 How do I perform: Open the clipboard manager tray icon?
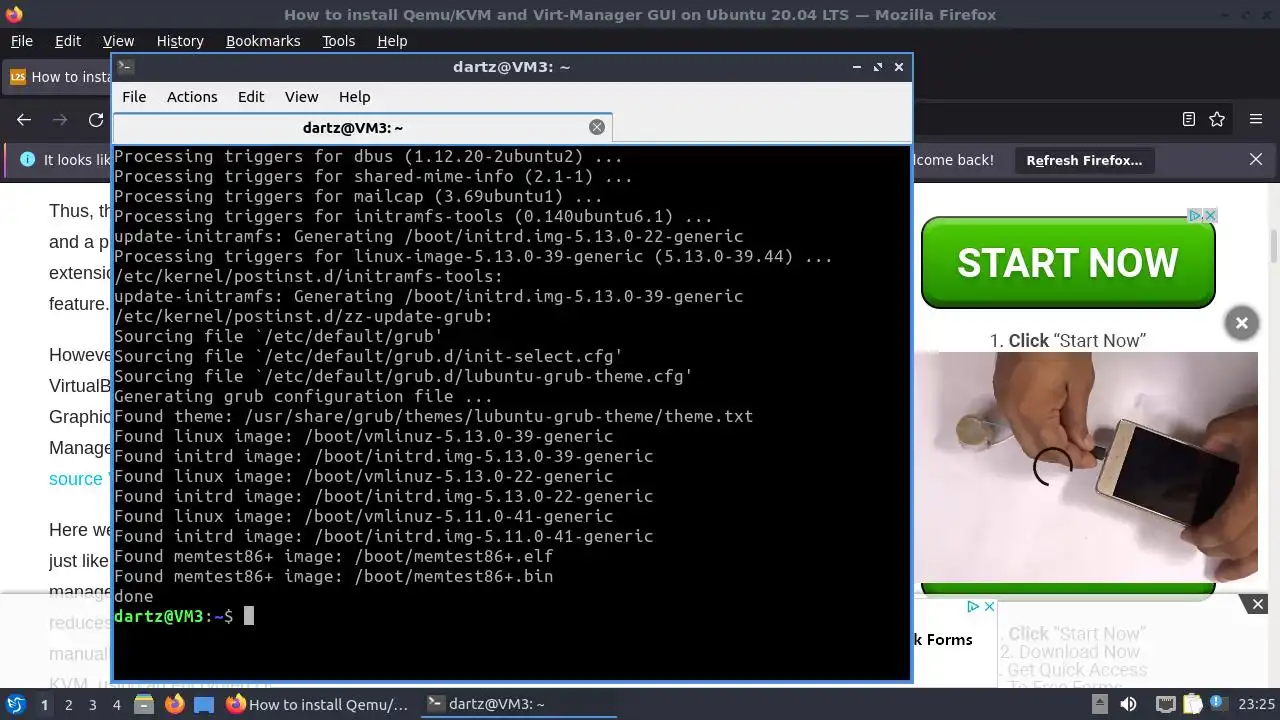point(1194,704)
